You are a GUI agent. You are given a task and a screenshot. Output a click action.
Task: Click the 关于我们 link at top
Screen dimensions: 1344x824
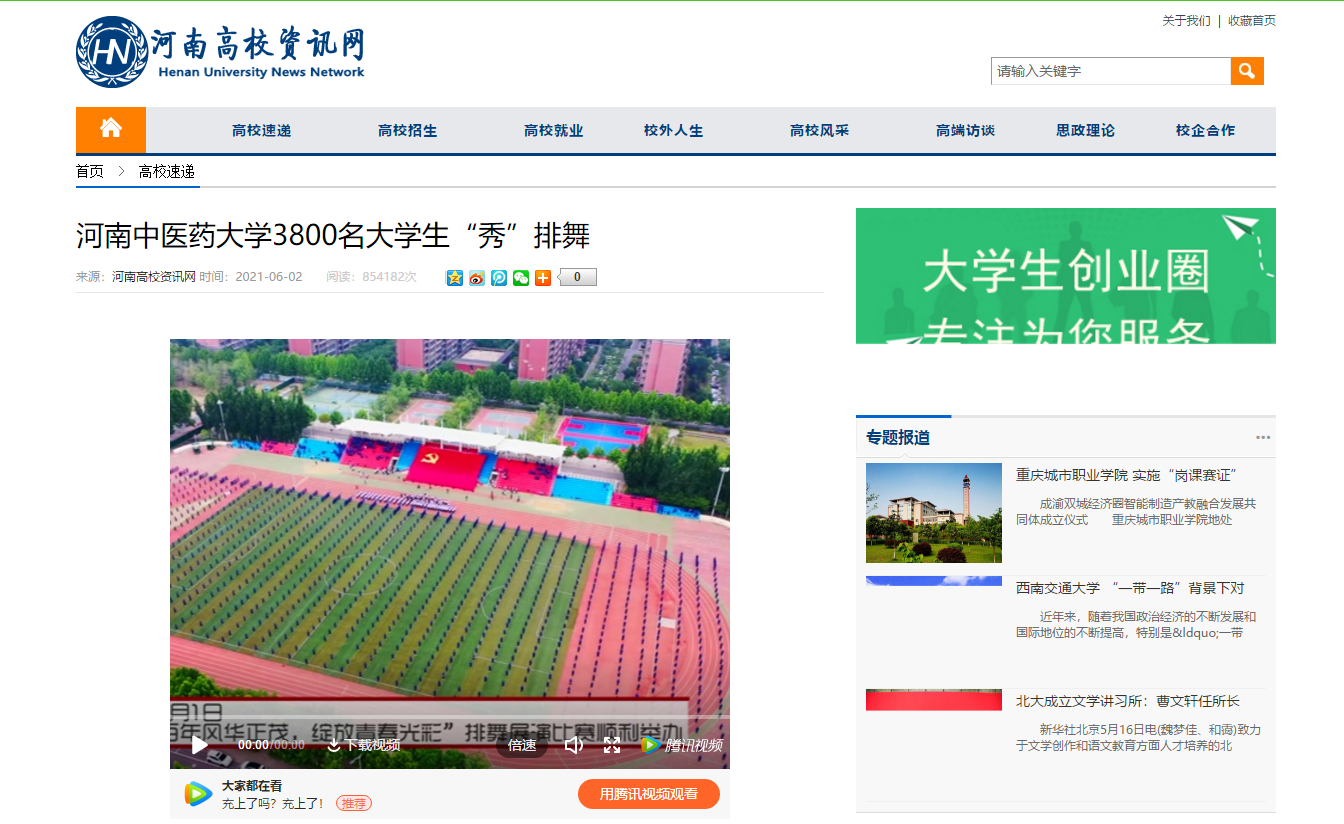(x=1186, y=21)
